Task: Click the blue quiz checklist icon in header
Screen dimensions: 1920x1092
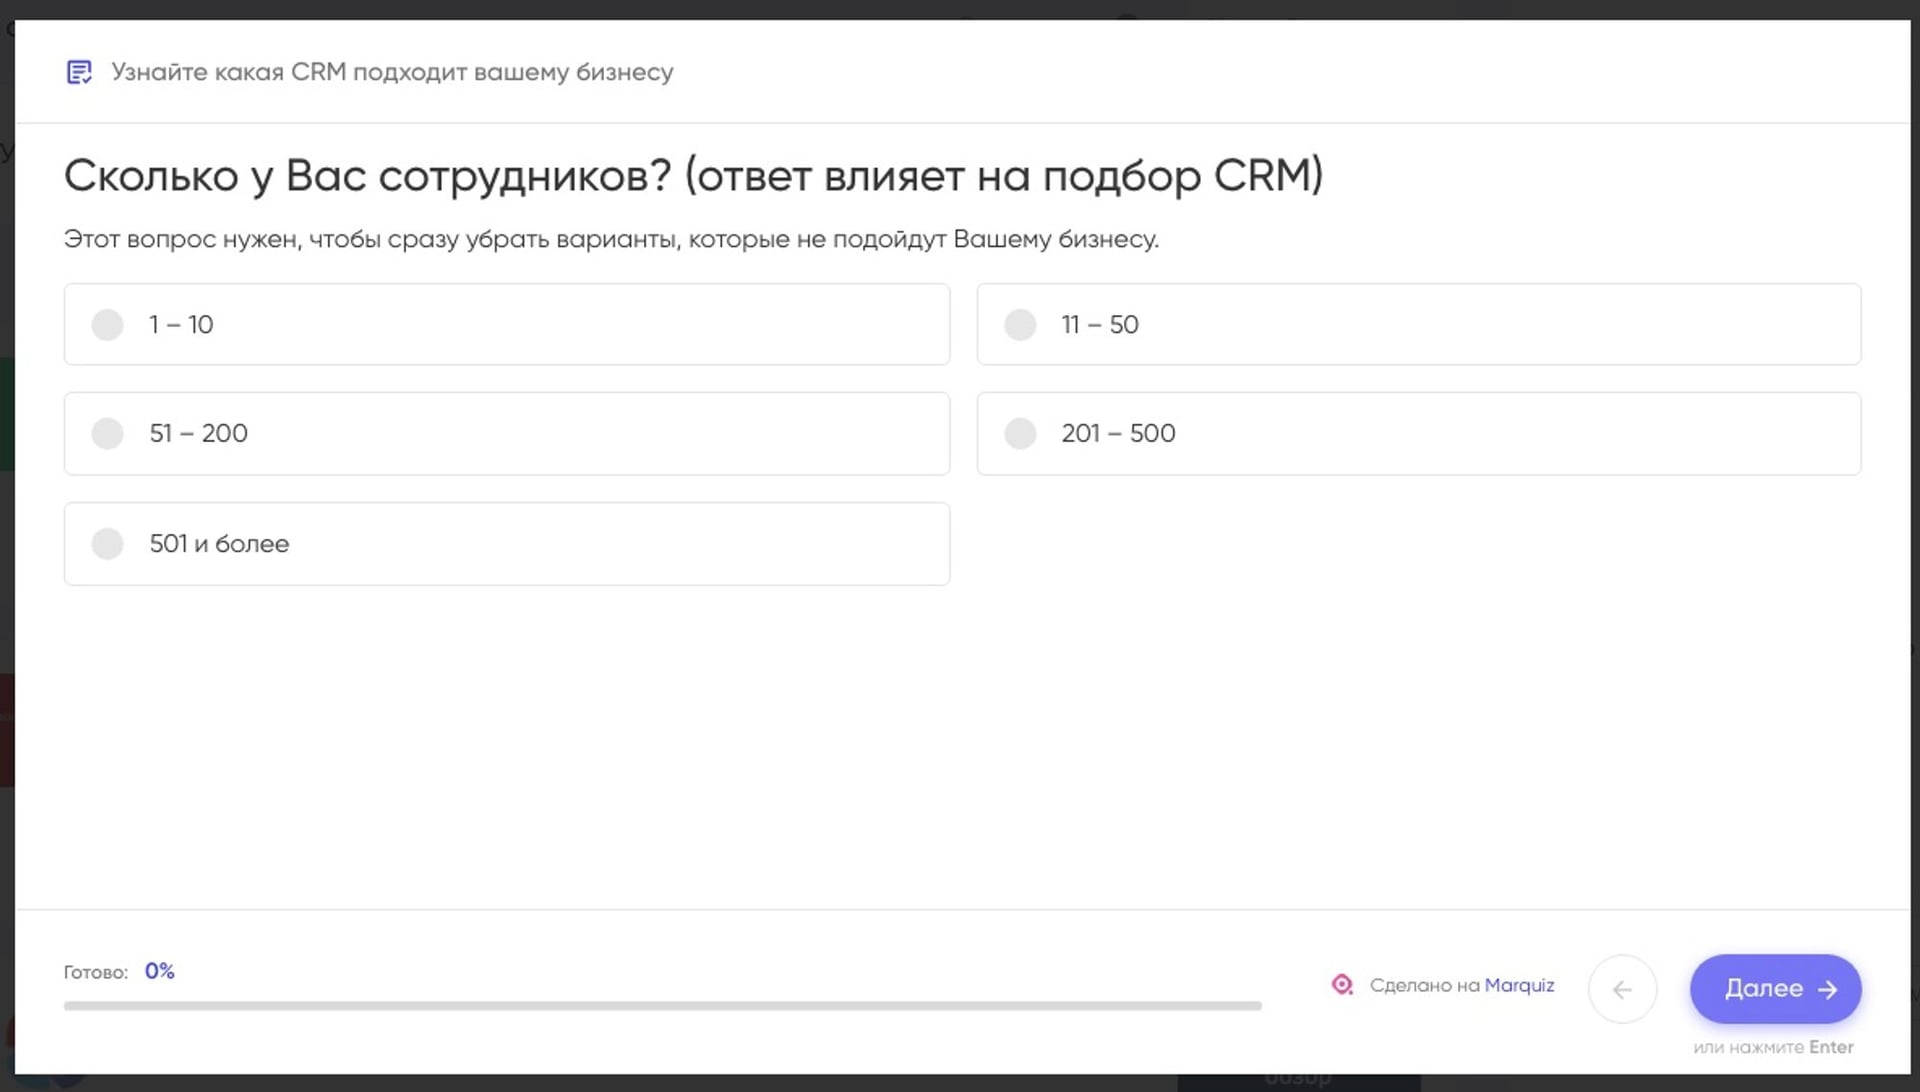Action: (79, 71)
